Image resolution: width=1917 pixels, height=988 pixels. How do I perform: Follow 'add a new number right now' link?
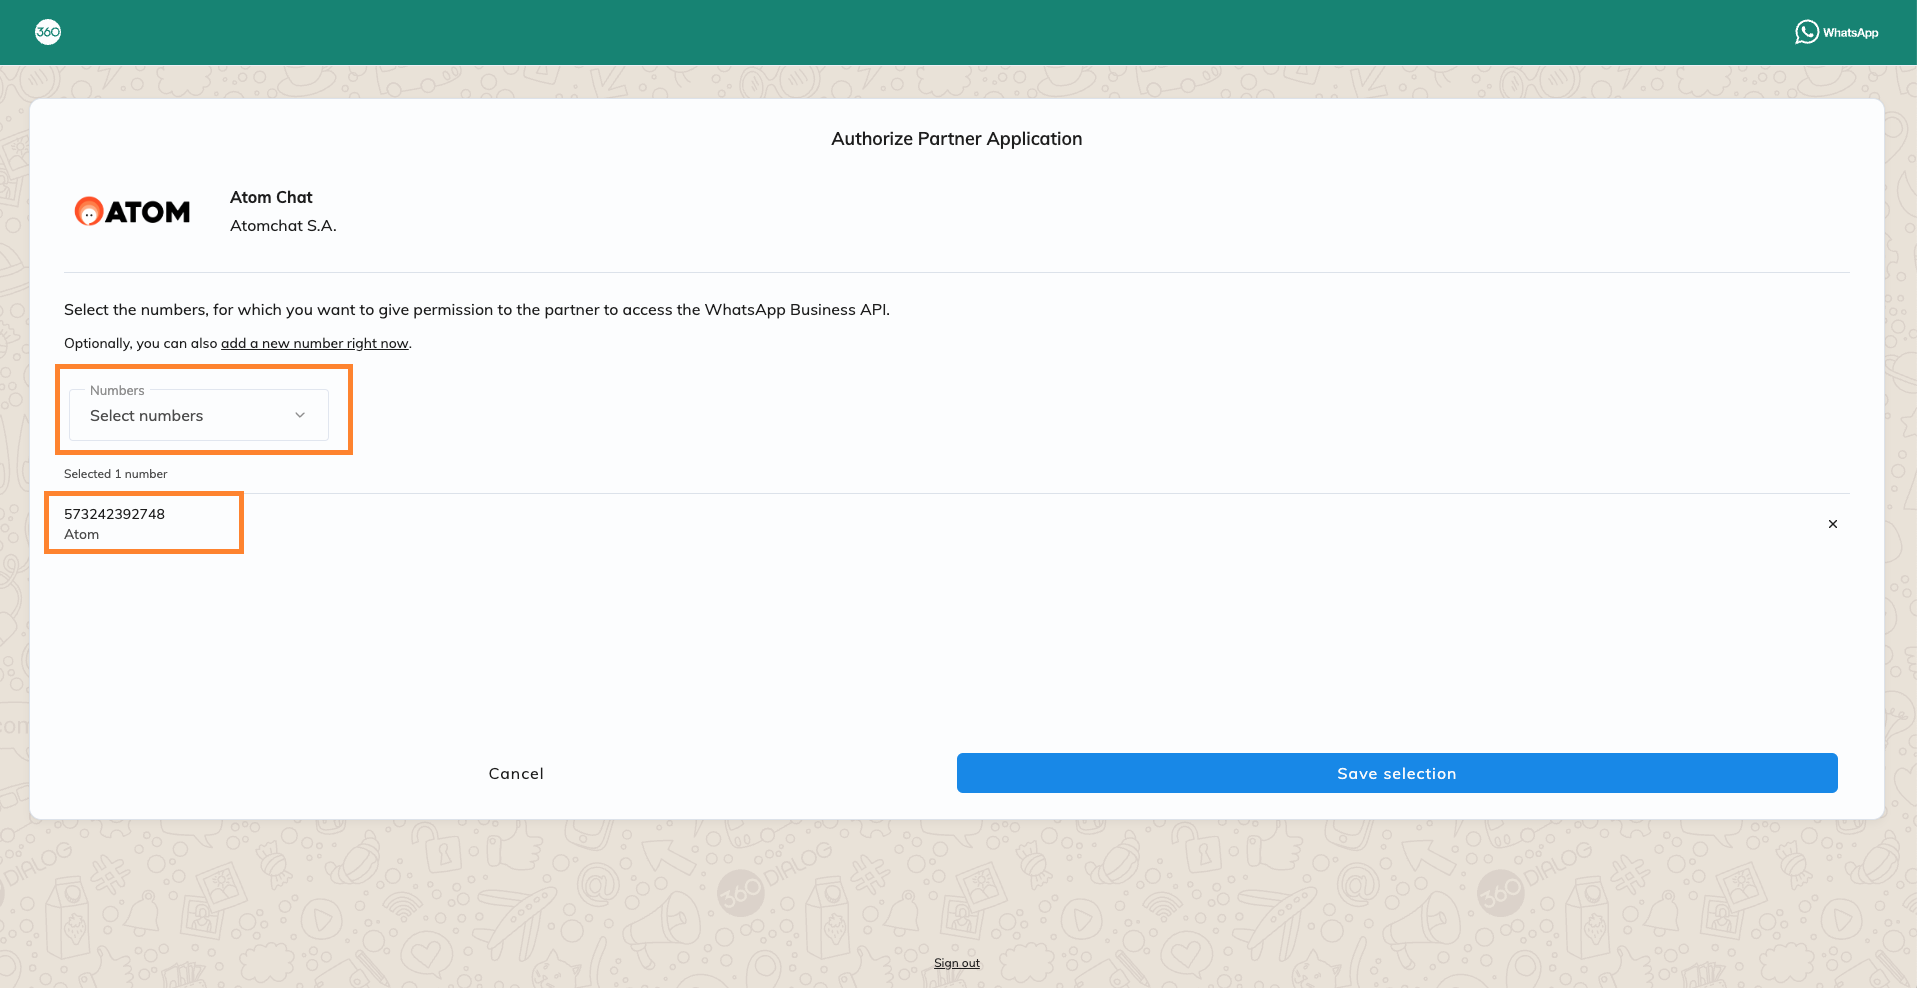[314, 343]
